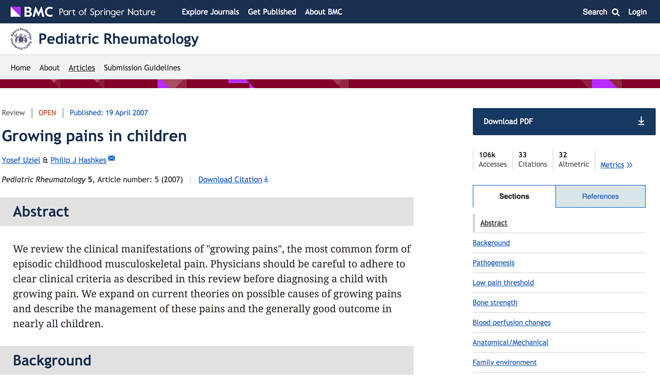Open the Get Published menu
The image size is (660, 378).
(x=272, y=12)
